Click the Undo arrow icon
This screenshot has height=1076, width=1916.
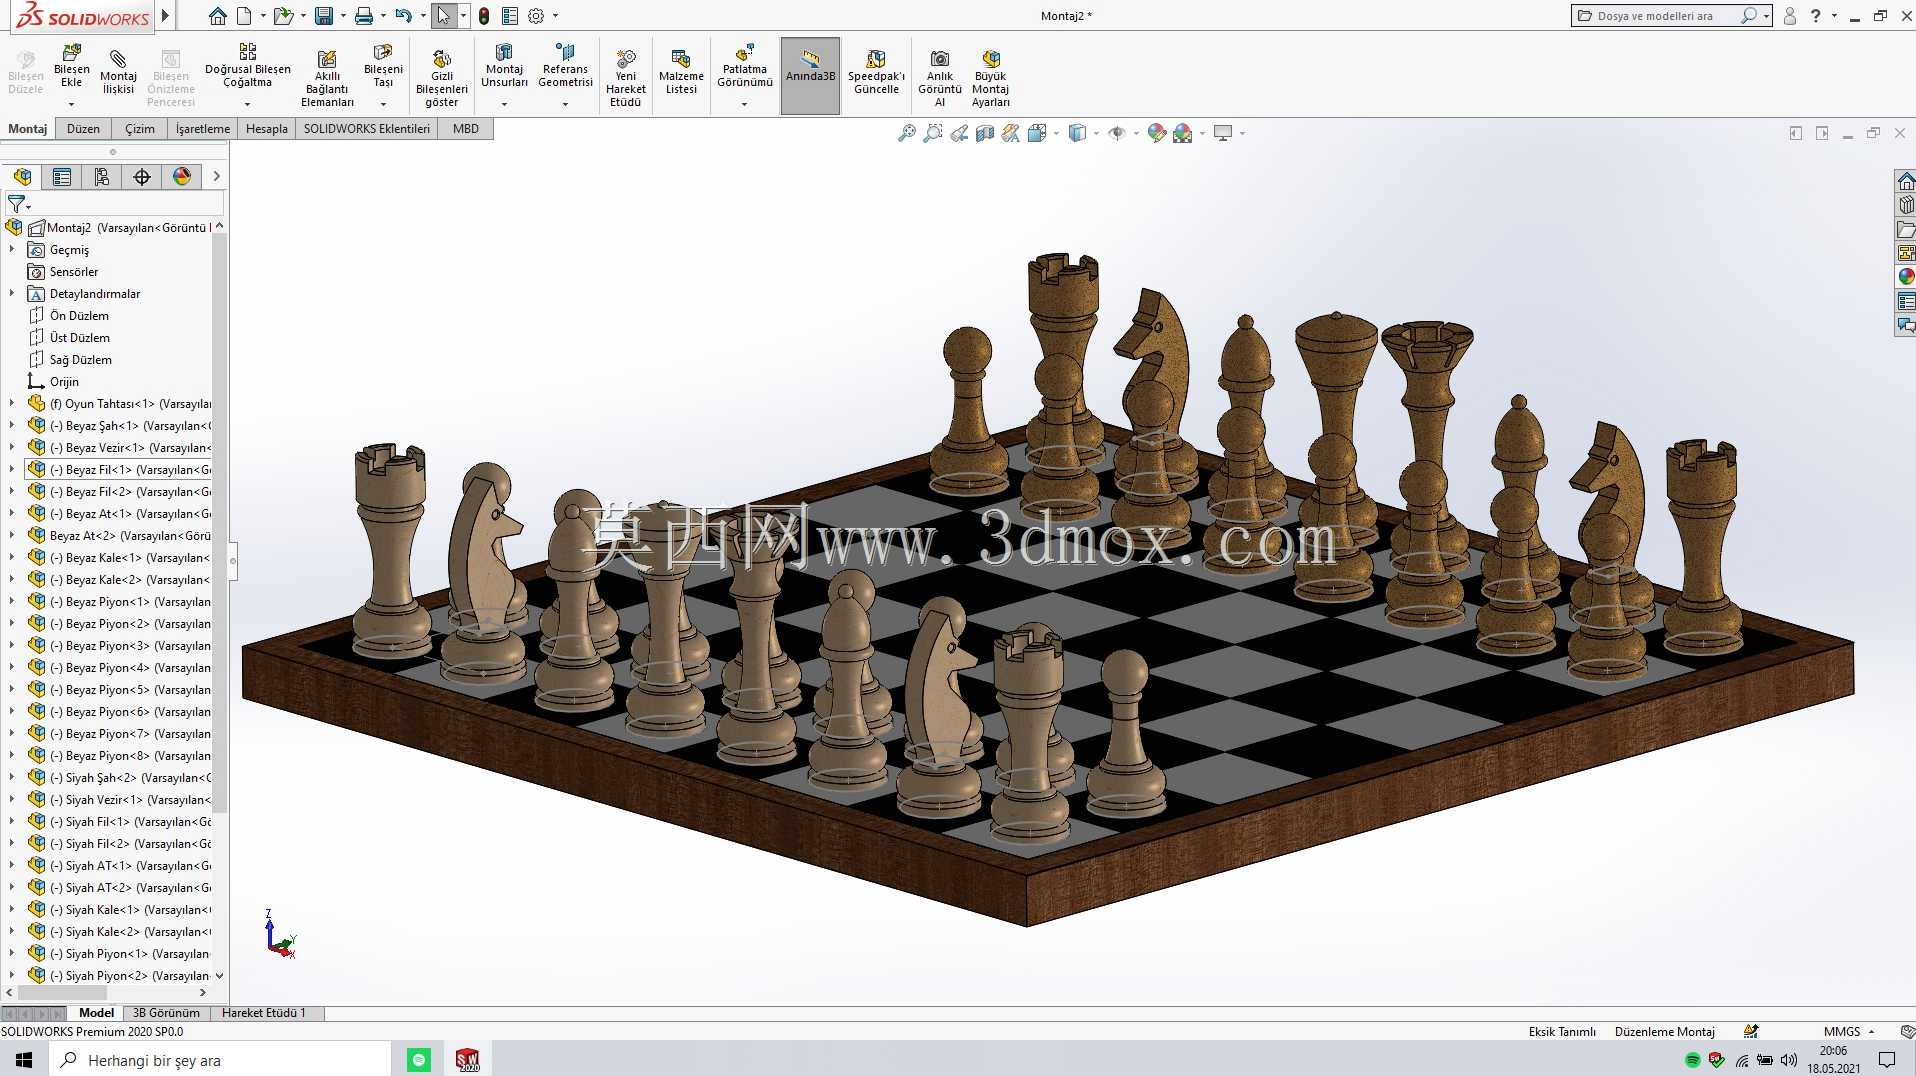[x=403, y=16]
